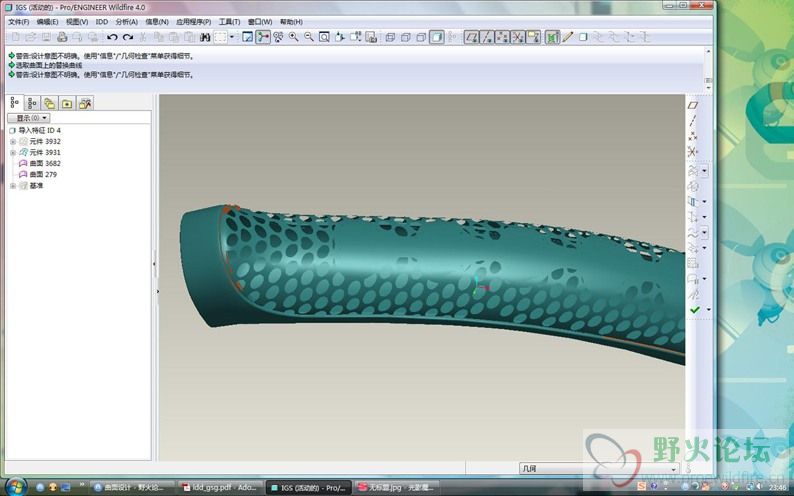Open the selection box dropdown arrow

pyautogui.click(x=232, y=37)
